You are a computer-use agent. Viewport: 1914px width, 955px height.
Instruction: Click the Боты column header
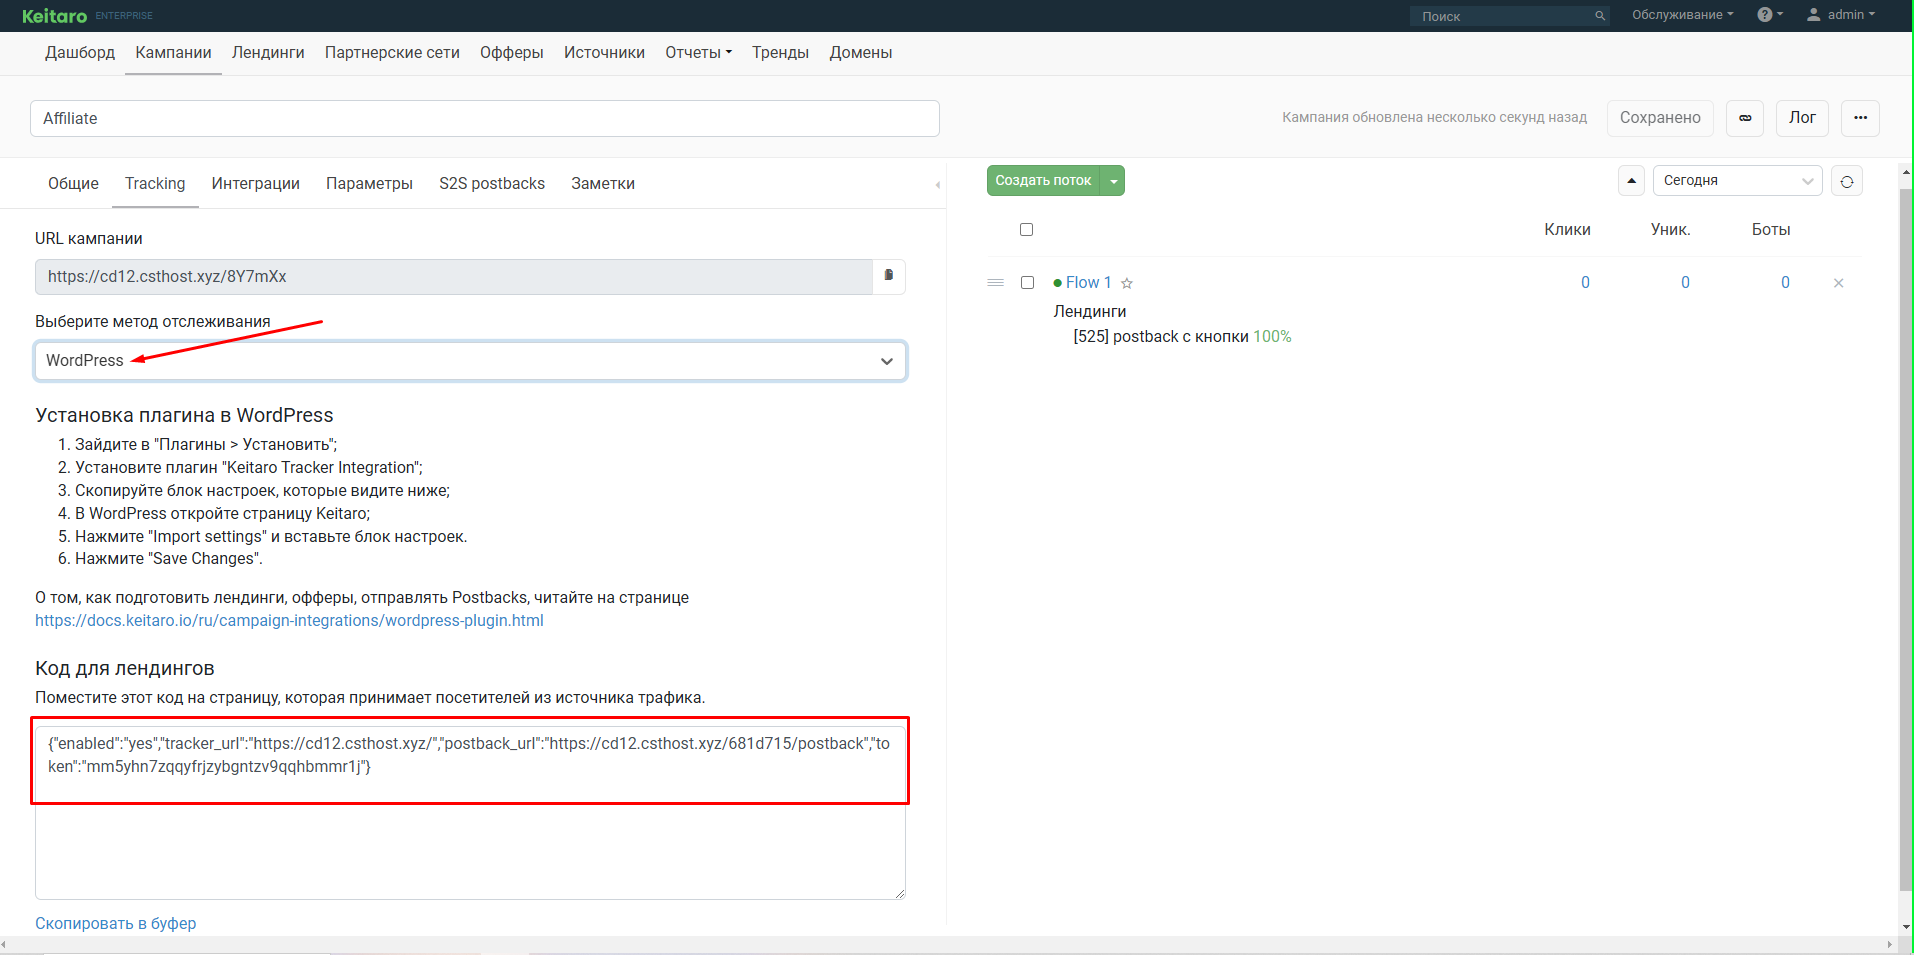(1771, 230)
